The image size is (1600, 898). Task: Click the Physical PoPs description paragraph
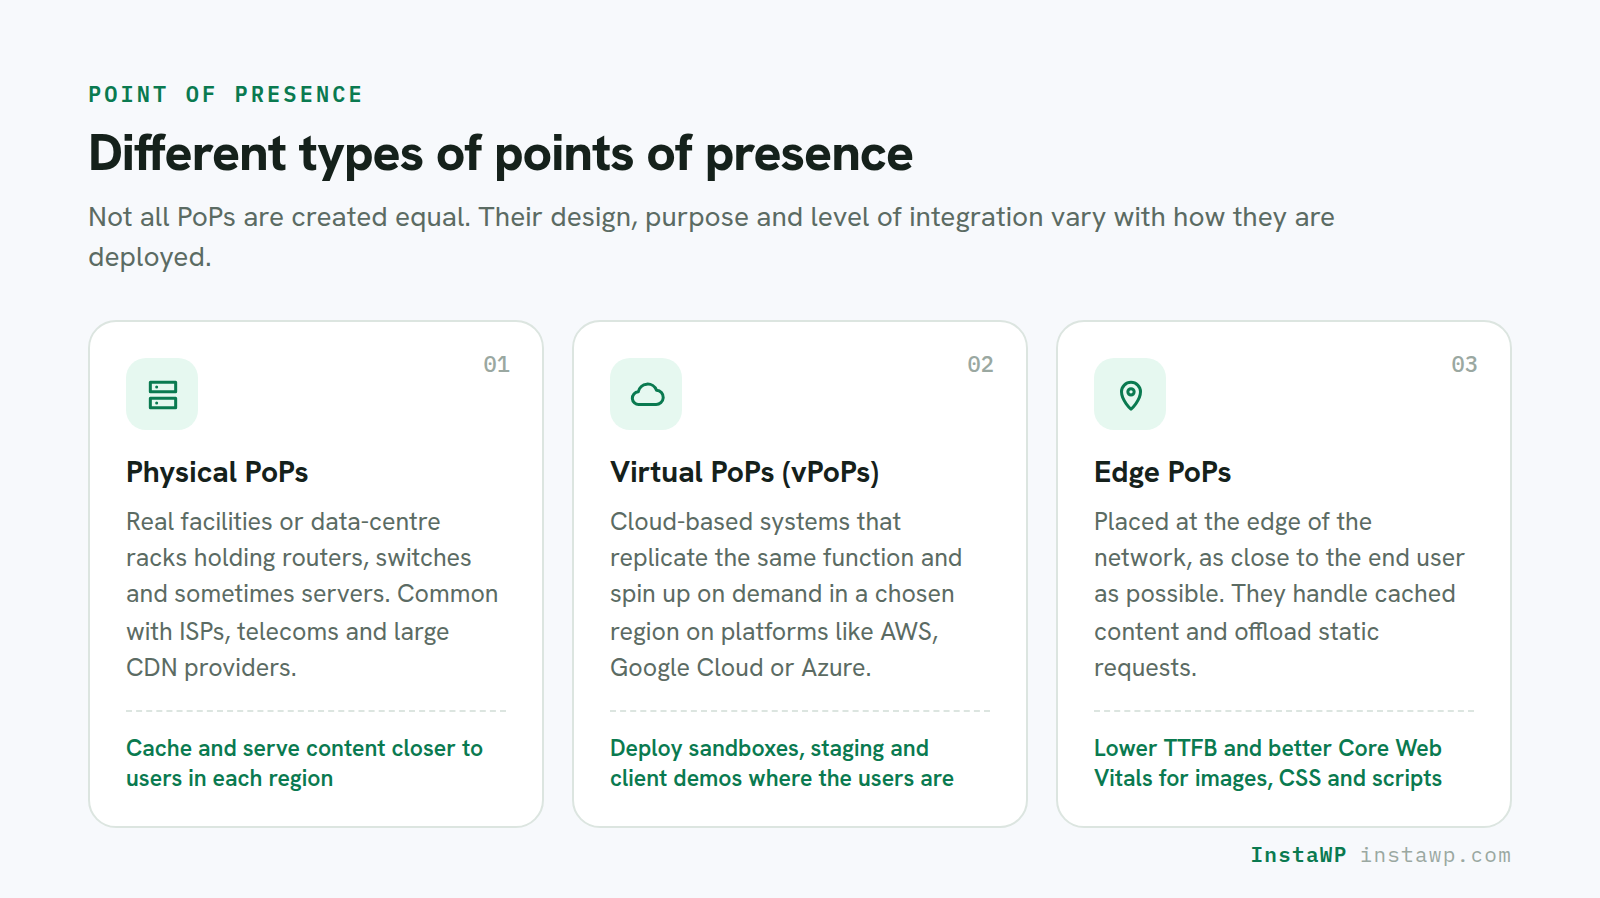pos(312,594)
